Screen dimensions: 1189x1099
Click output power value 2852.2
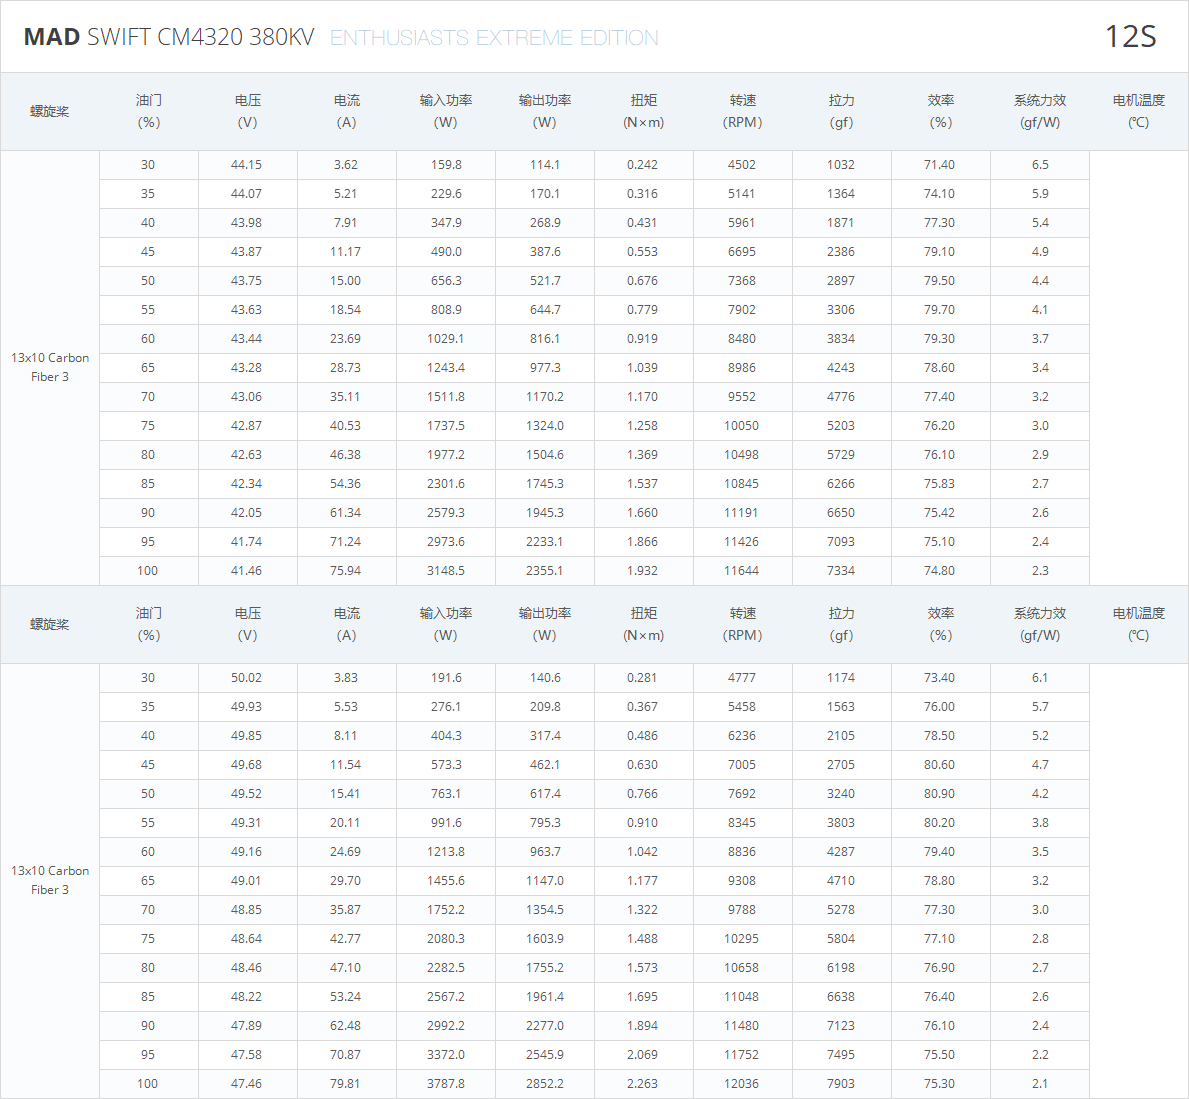click(x=544, y=1084)
